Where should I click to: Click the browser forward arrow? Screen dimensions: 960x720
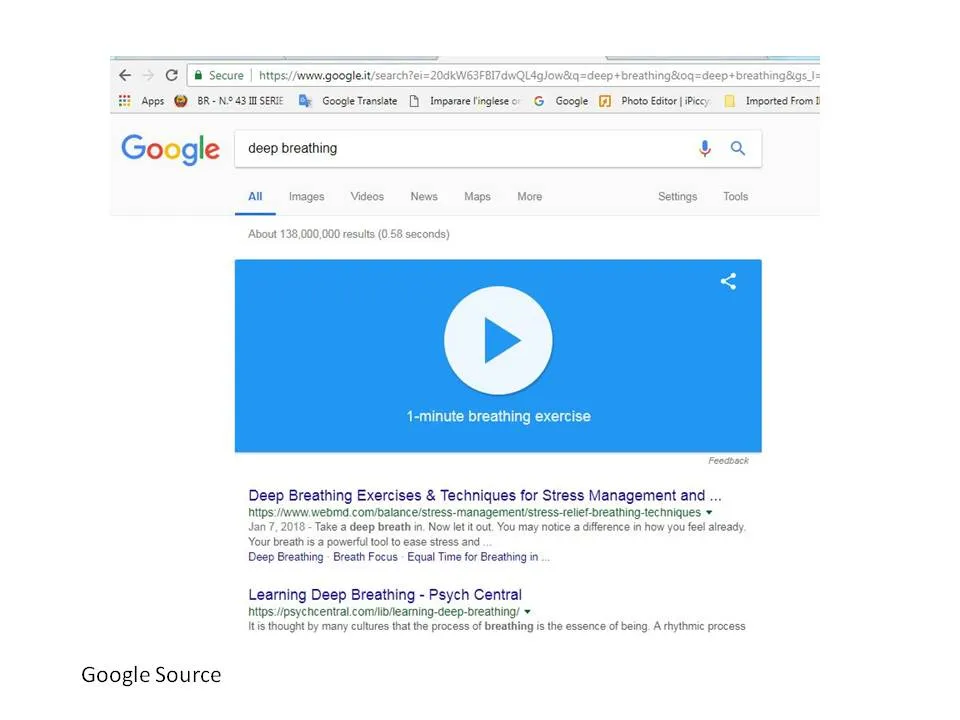coord(148,75)
